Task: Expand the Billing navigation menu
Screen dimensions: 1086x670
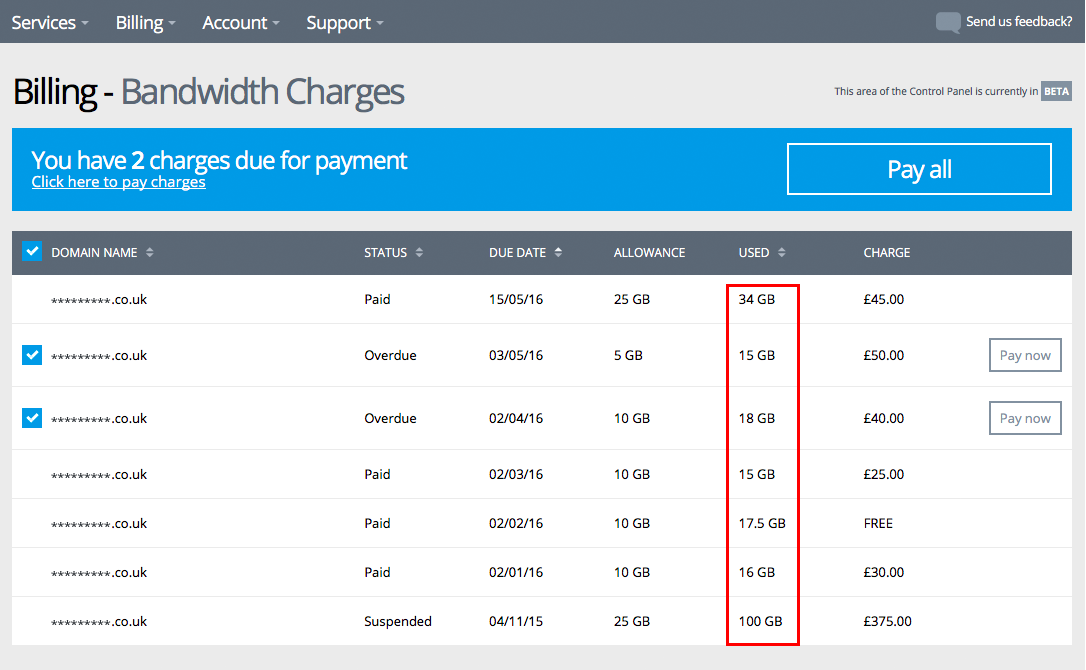Action: (145, 22)
